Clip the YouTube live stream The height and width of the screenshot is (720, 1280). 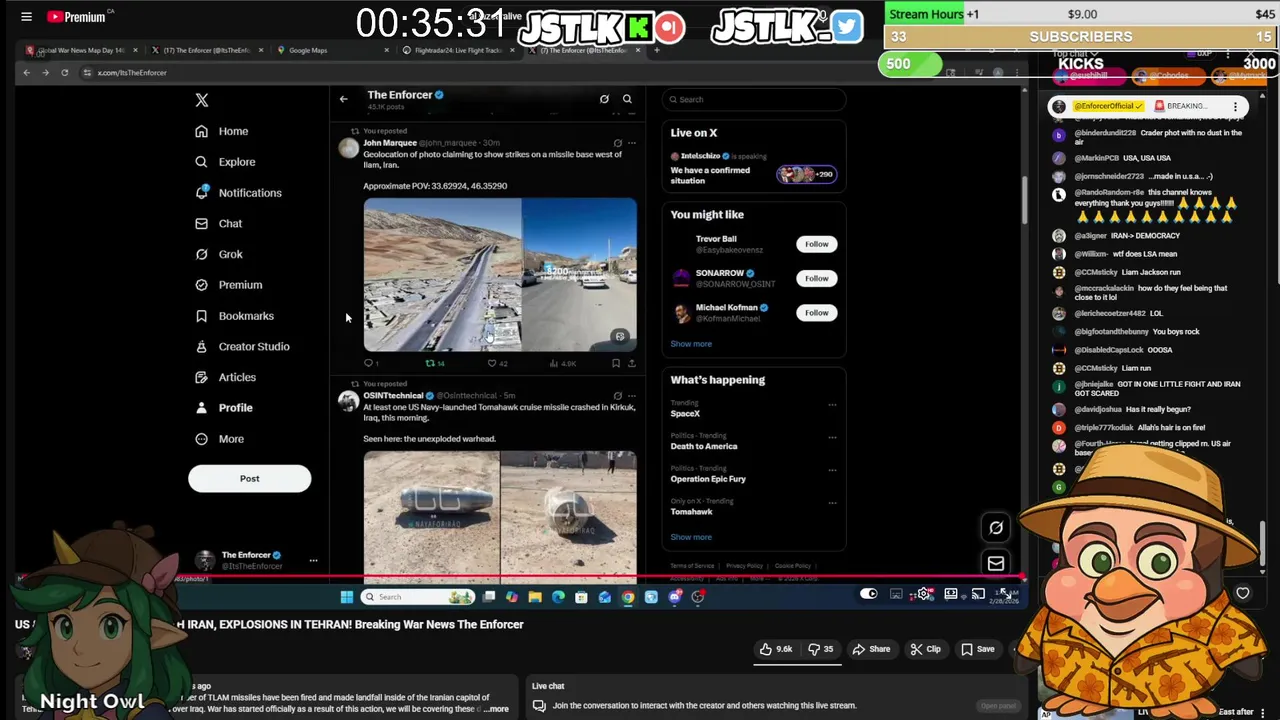click(925, 649)
